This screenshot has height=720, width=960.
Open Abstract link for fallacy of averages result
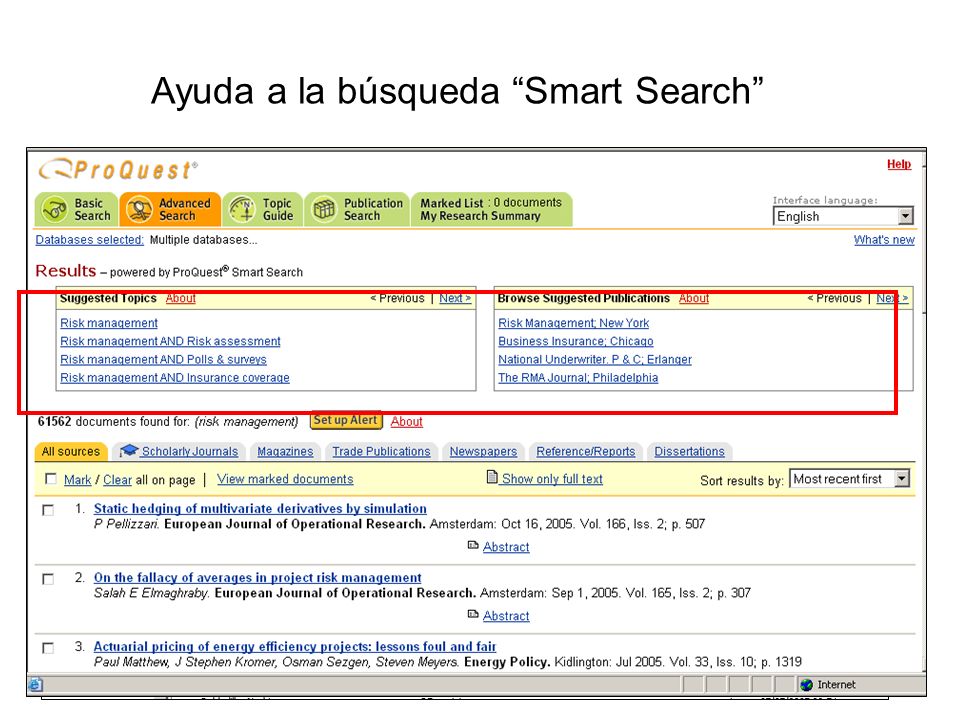[506, 617]
